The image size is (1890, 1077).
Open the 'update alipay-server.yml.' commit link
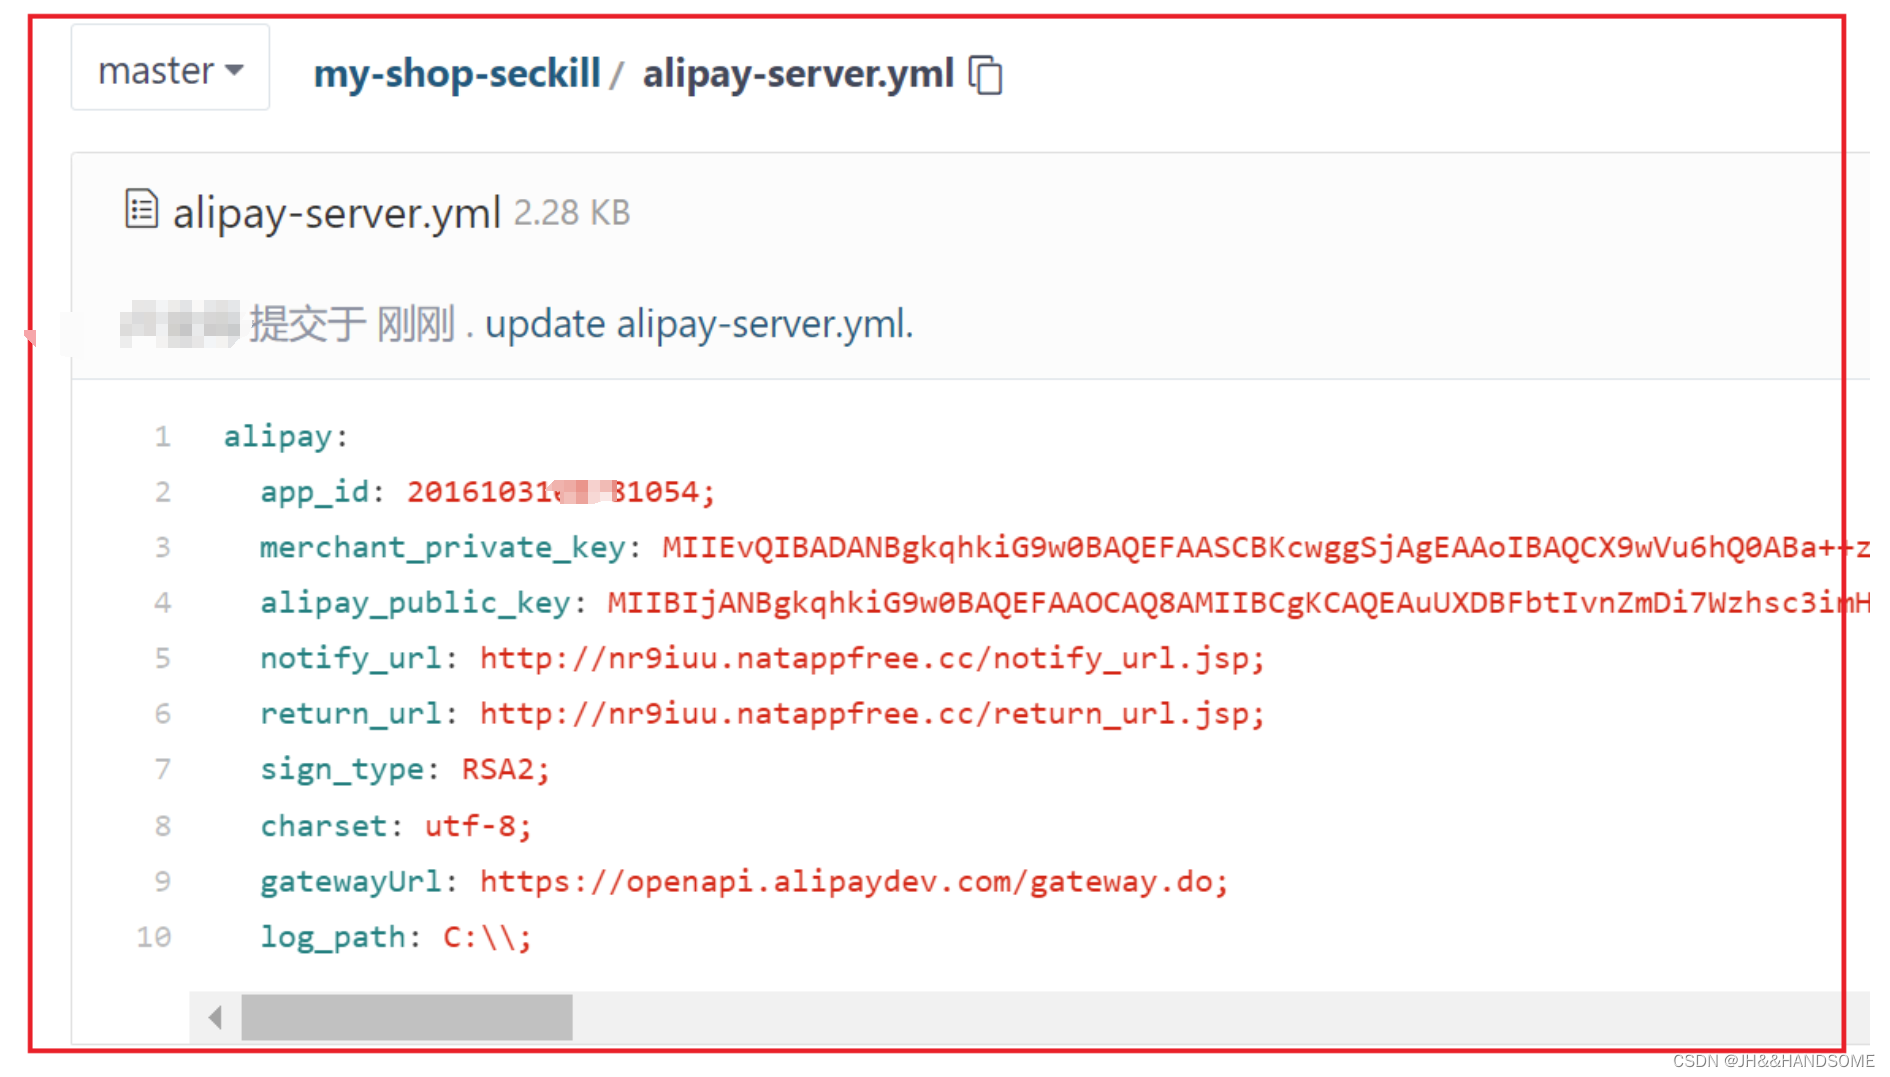(699, 325)
